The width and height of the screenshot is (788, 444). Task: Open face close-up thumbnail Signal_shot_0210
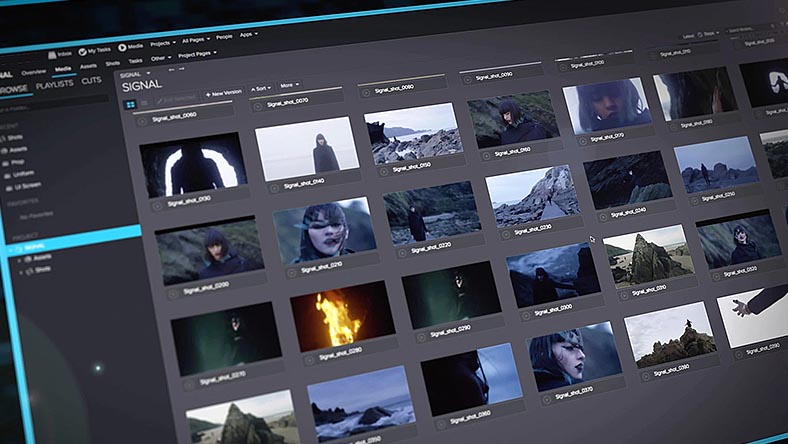[325, 230]
